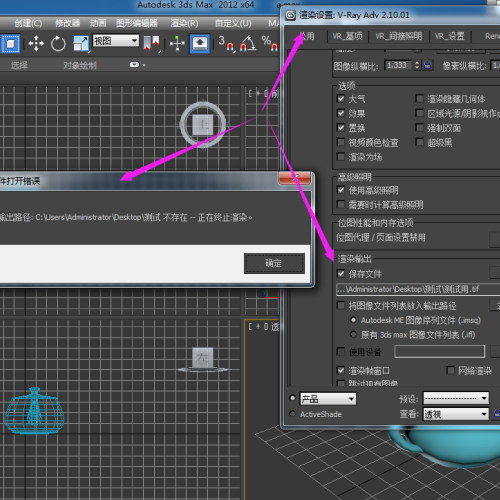
Task: Enable 将图像文件列表放入输出路径 checkbox
Action: 341,305
